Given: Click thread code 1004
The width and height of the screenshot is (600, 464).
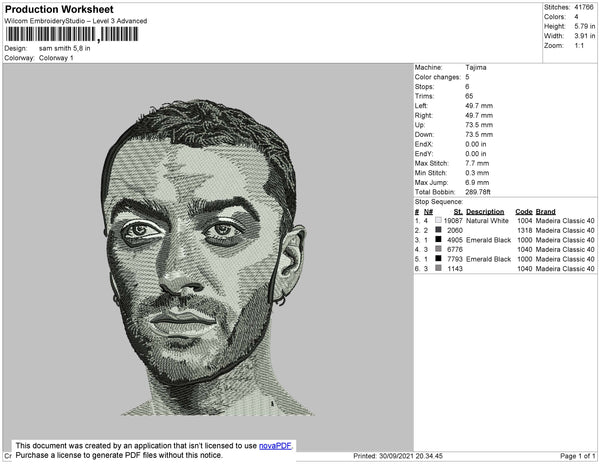Looking at the screenshot, I should point(525,220).
